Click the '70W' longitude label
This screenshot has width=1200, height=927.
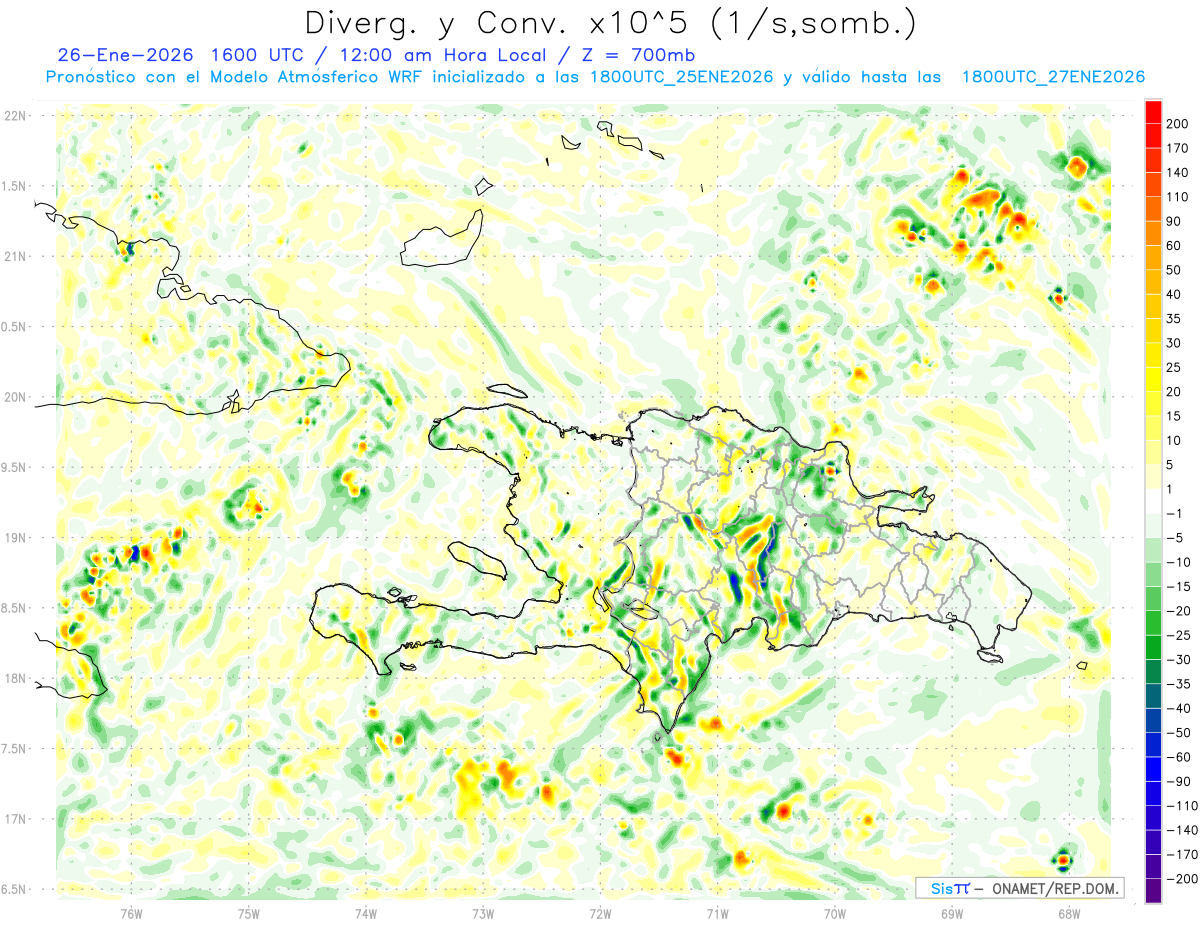pos(834,912)
